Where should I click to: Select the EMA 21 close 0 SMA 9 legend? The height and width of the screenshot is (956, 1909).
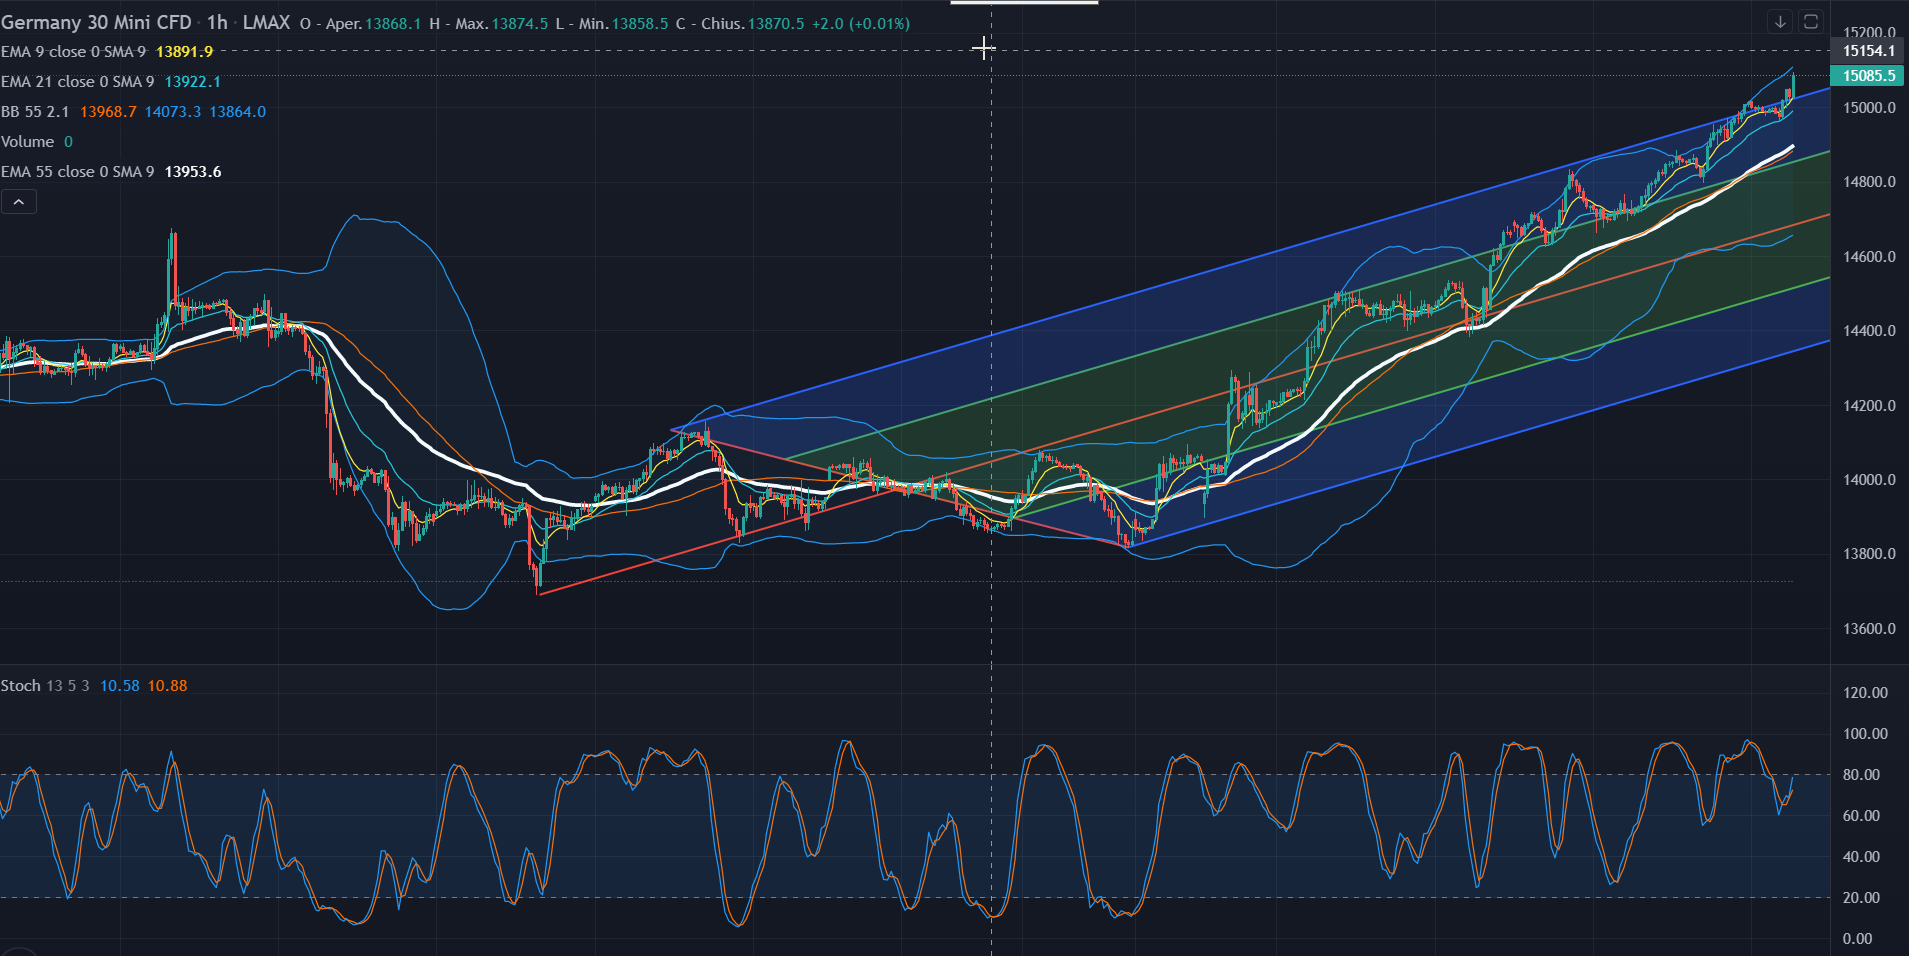(77, 82)
